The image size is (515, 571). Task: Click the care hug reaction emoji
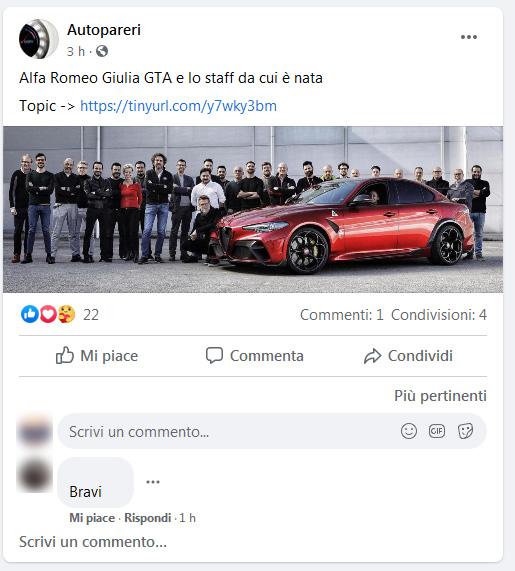(x=66, y=314)
